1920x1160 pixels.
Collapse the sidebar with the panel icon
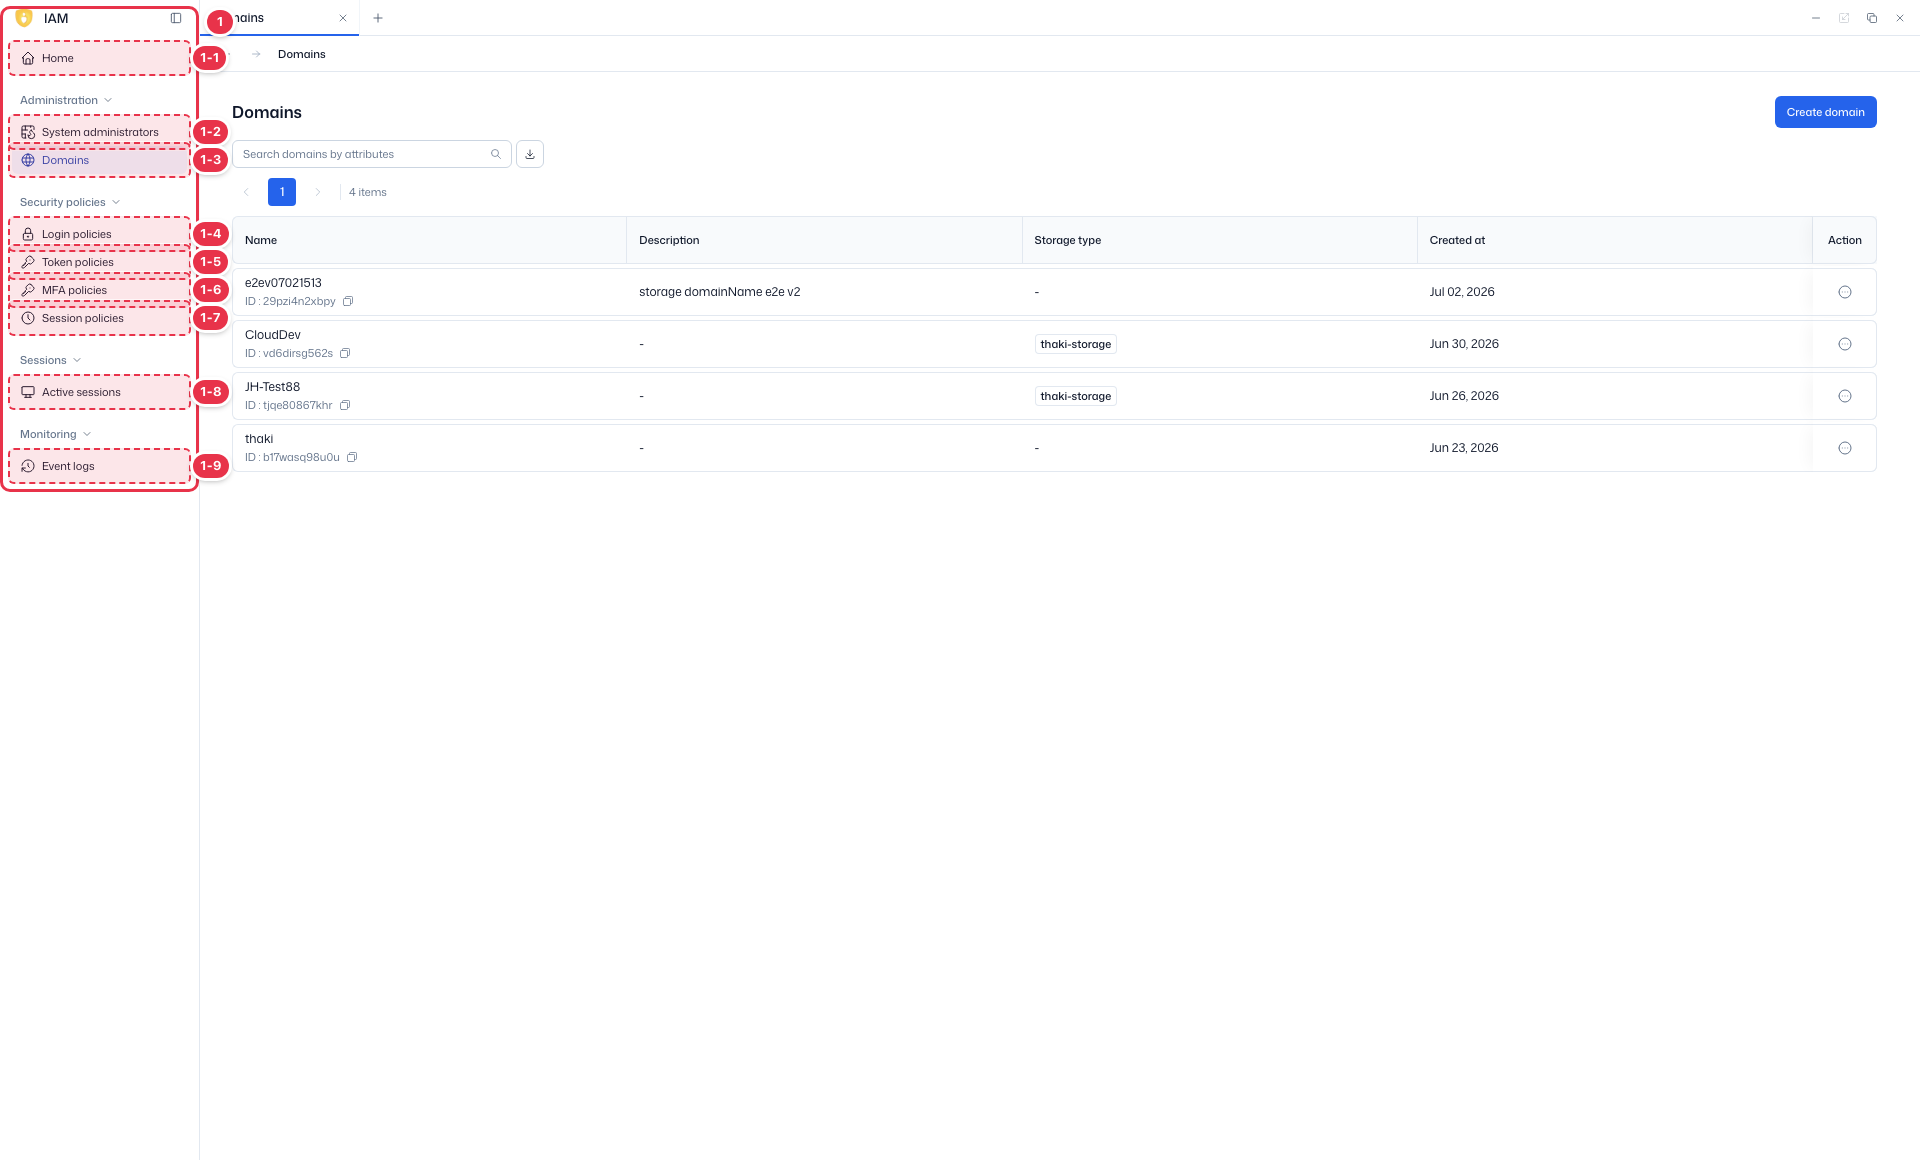(176, 18)
